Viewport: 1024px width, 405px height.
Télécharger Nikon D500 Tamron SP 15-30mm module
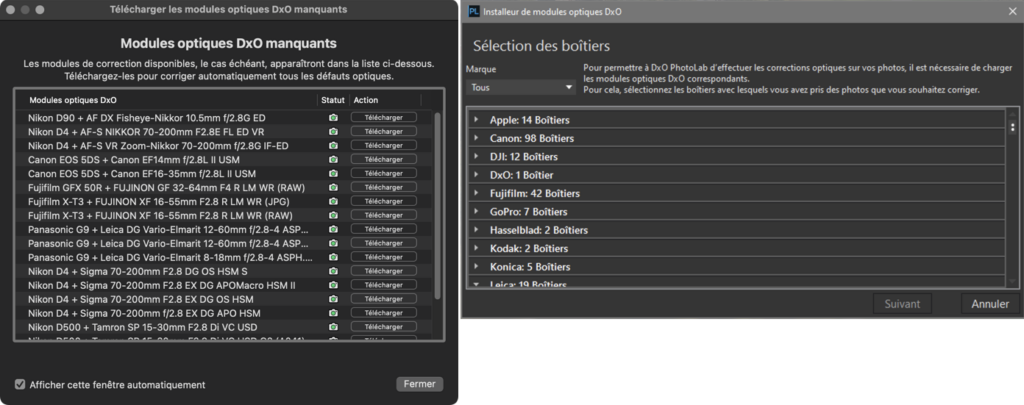(x=383, y=327)
